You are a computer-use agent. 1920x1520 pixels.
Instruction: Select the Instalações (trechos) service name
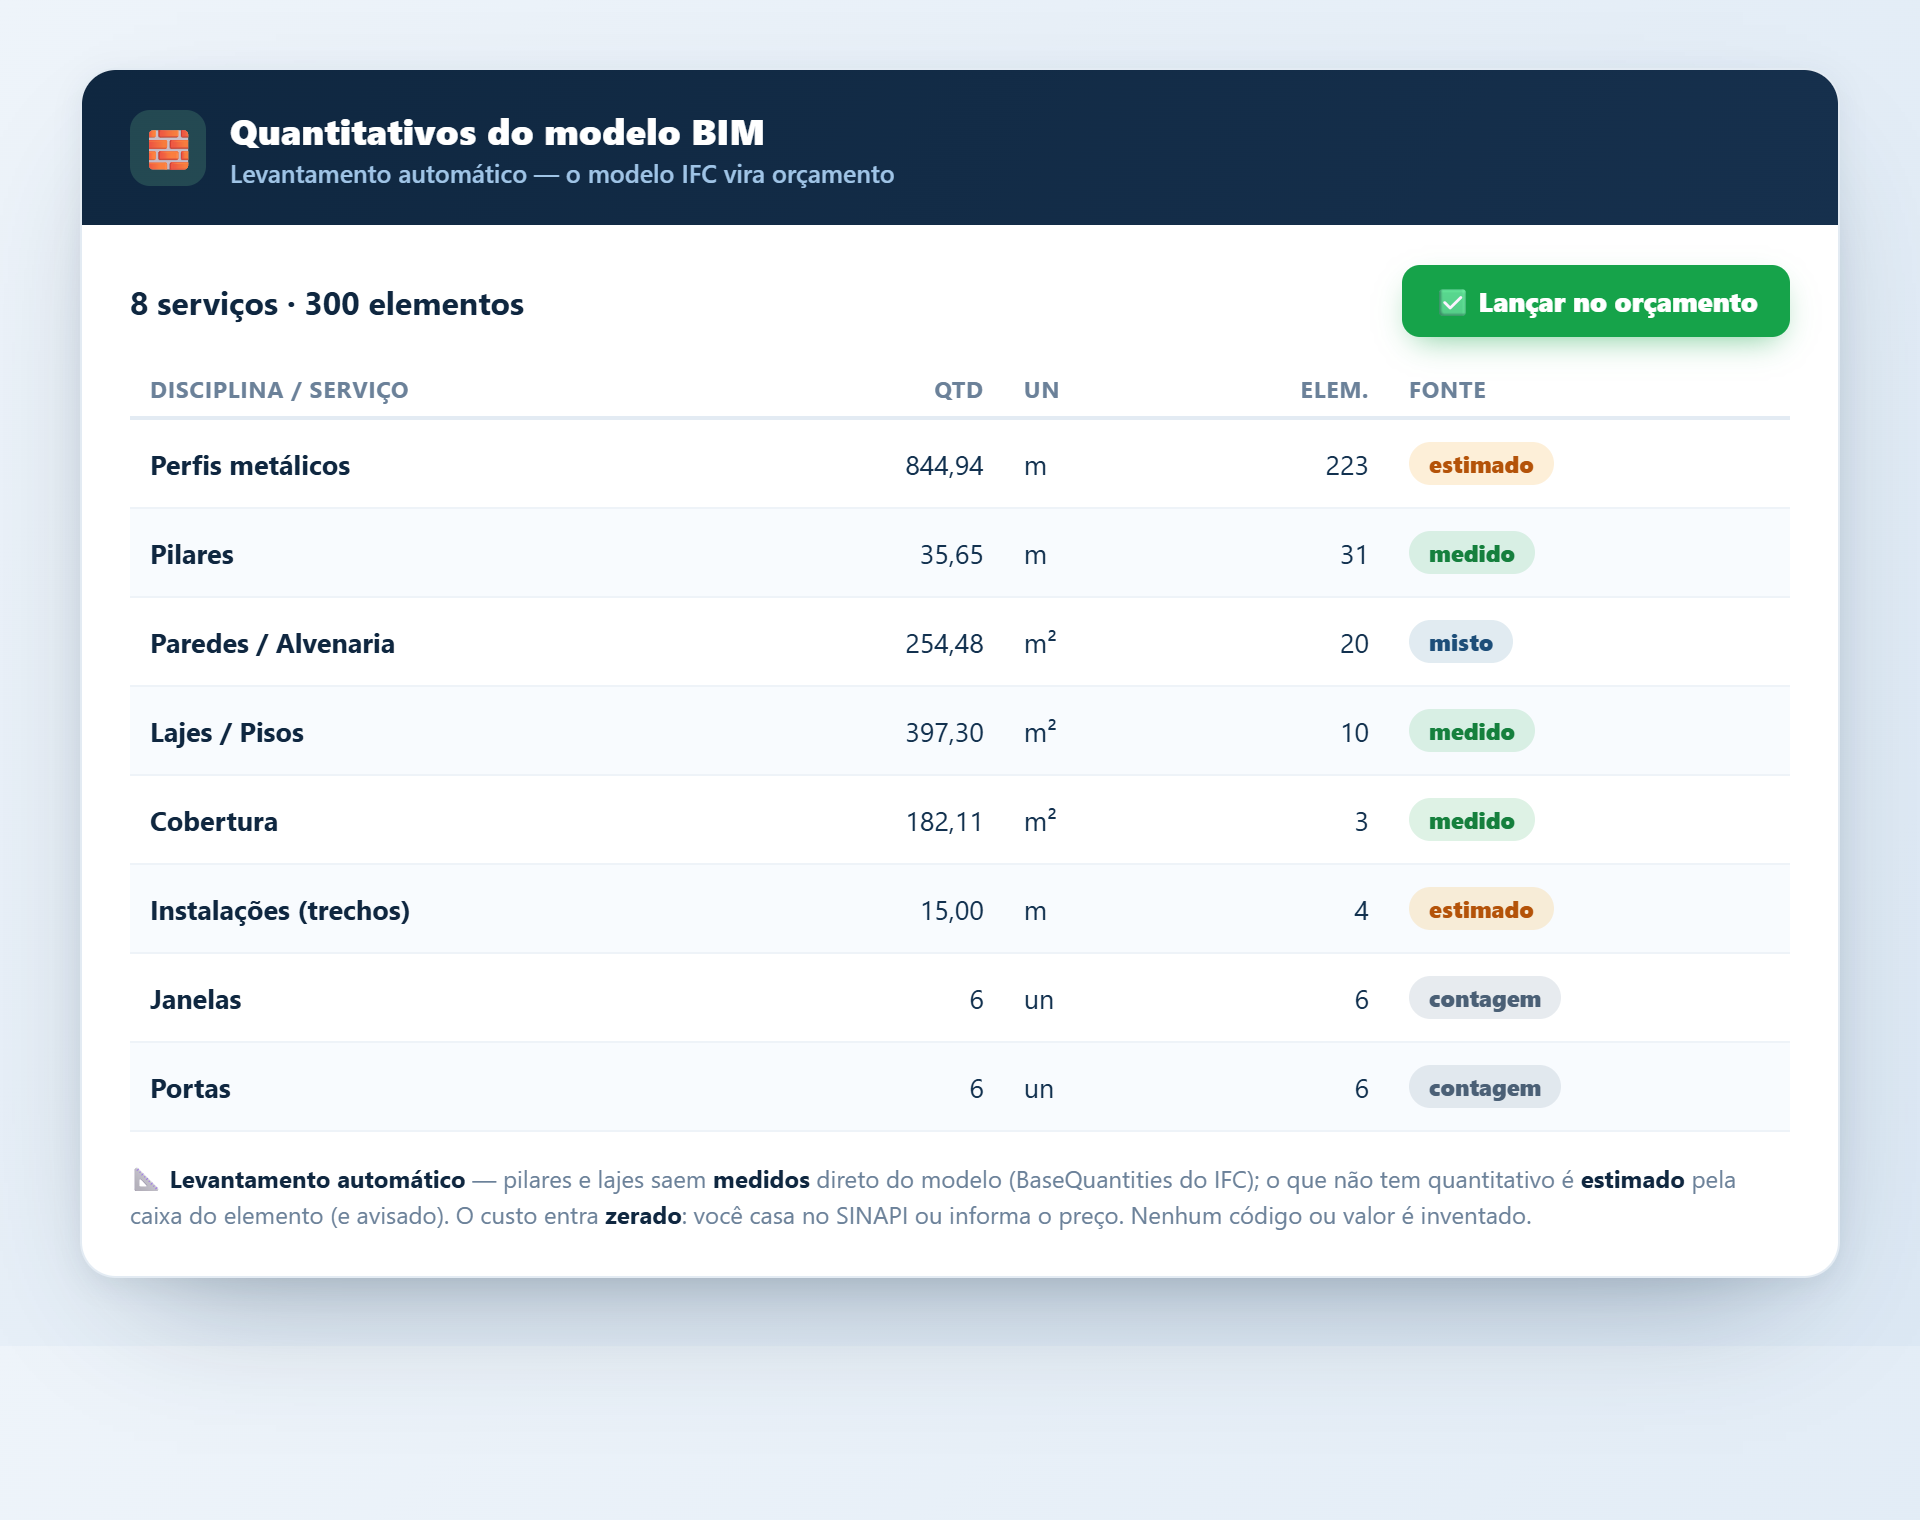280,910
